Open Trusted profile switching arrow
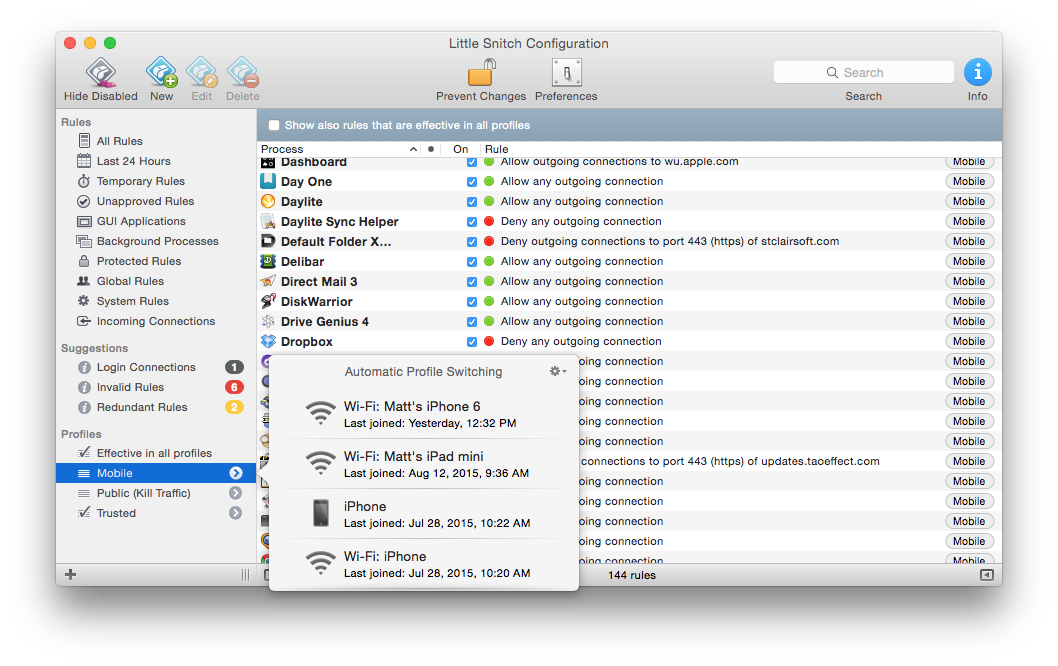Viewport: 1058px width, 666px height. [x=235, y=513]
